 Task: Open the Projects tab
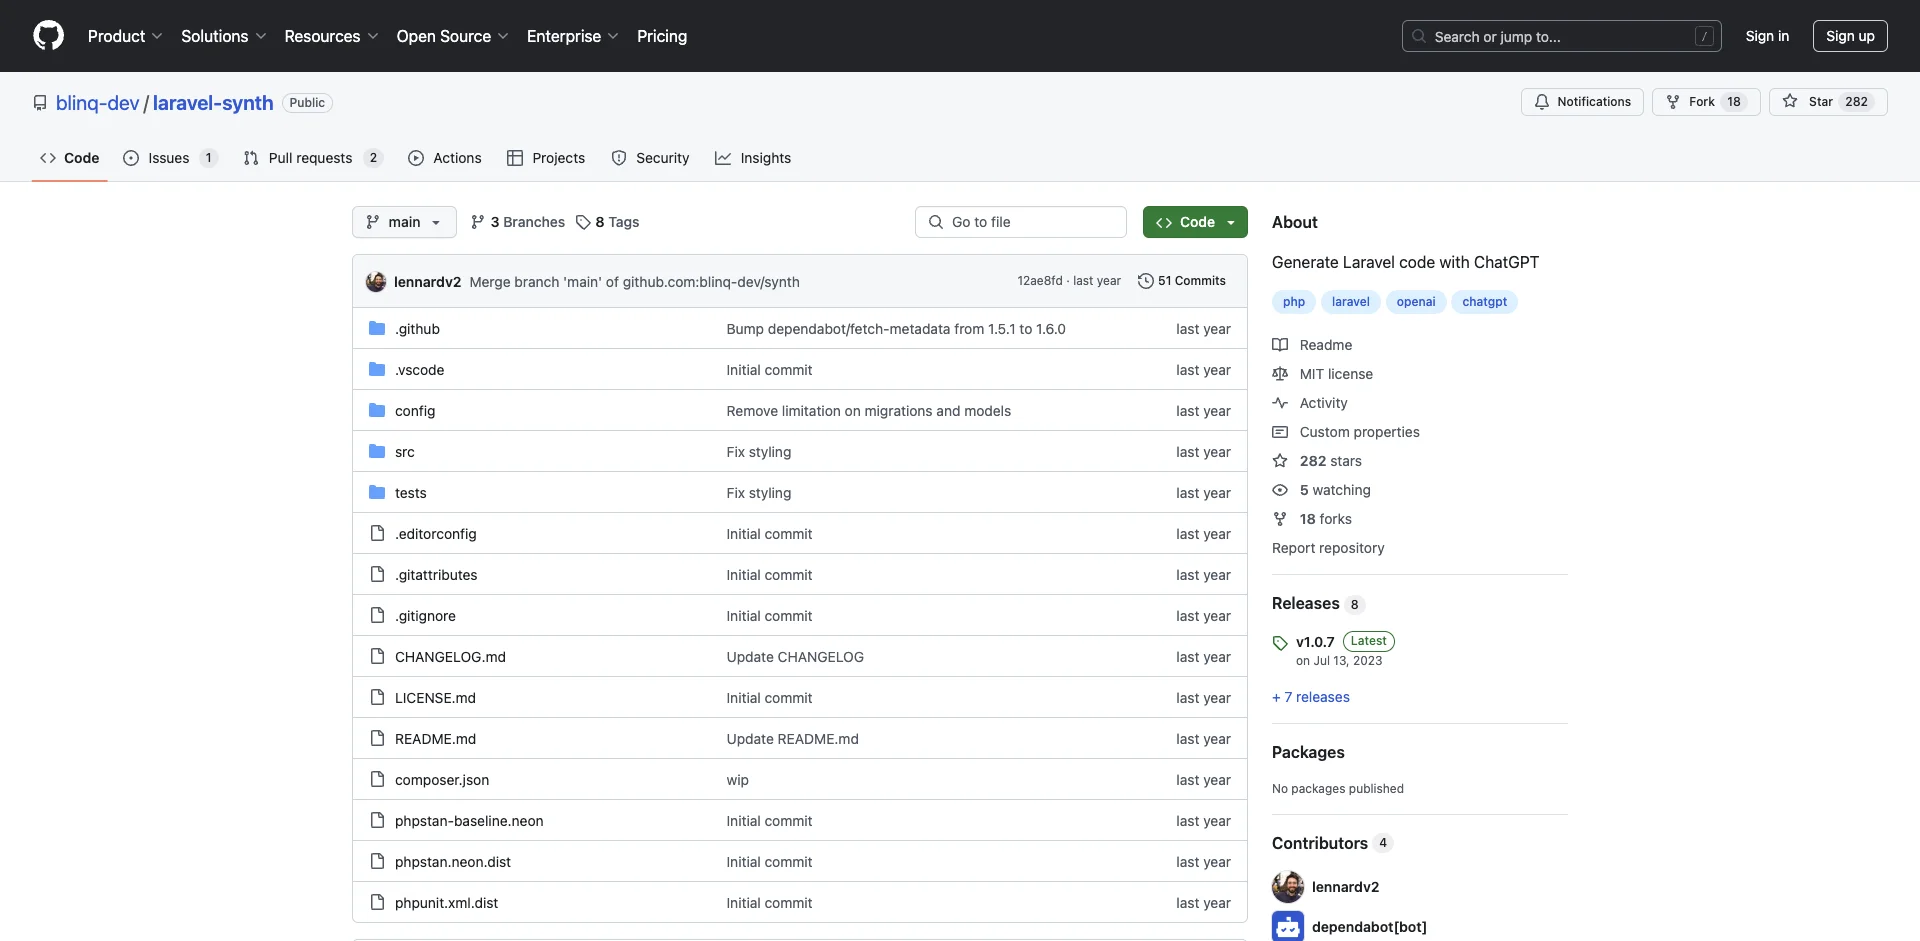pyautogui.click(x=546, y=158)
